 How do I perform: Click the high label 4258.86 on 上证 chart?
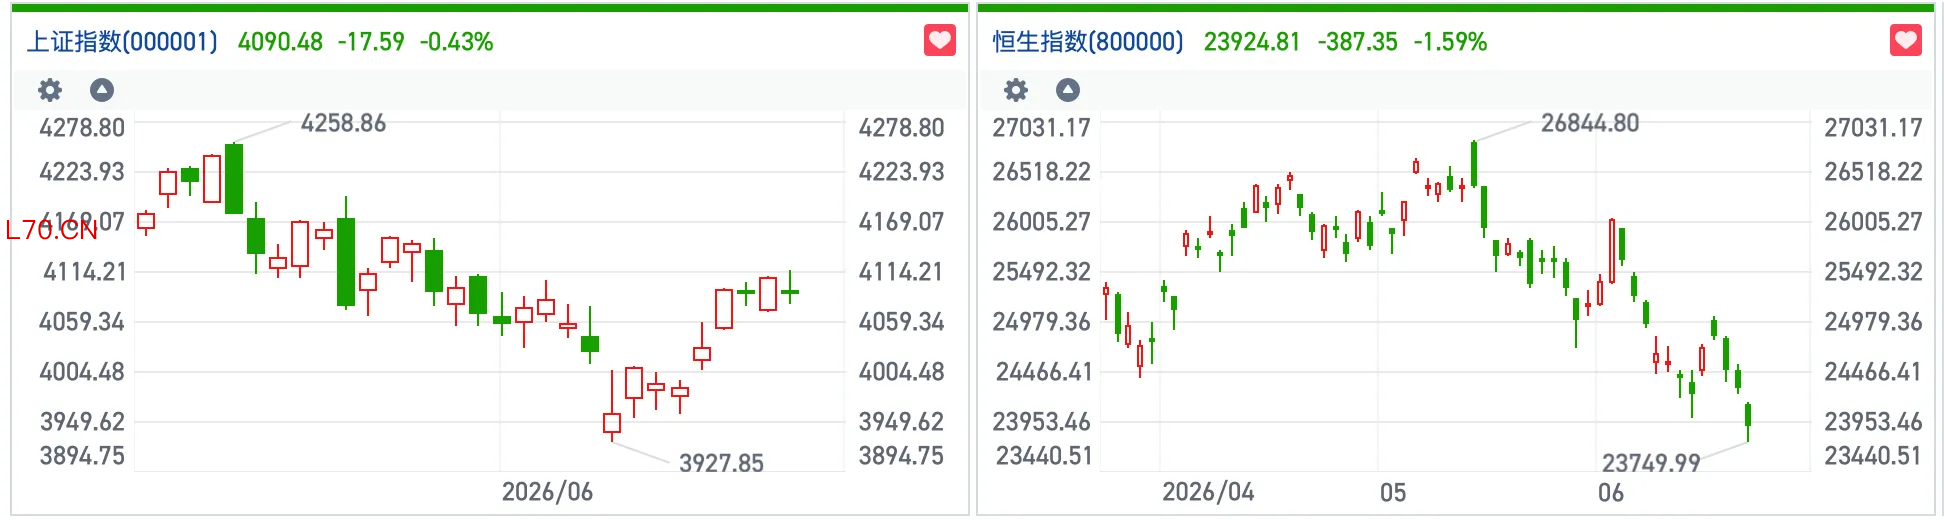[343, 123]
